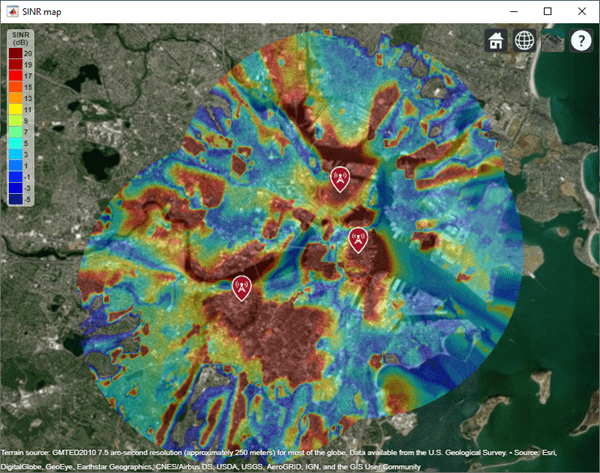Screen dimensions: 600x473
Task: Click the 20 dB dark red legend swatch
Action: (16, 53)
